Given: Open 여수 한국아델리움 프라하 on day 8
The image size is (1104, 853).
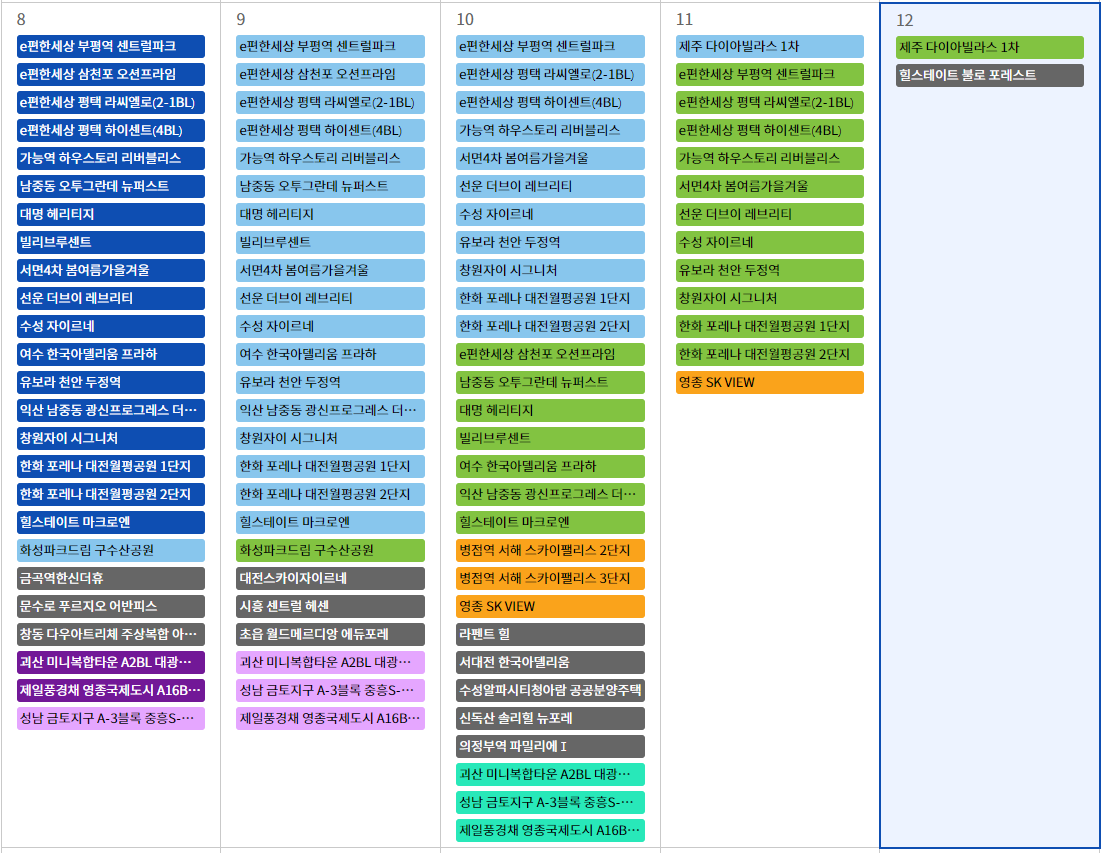Looking at the screenshot, I should [x=111, y=354].
